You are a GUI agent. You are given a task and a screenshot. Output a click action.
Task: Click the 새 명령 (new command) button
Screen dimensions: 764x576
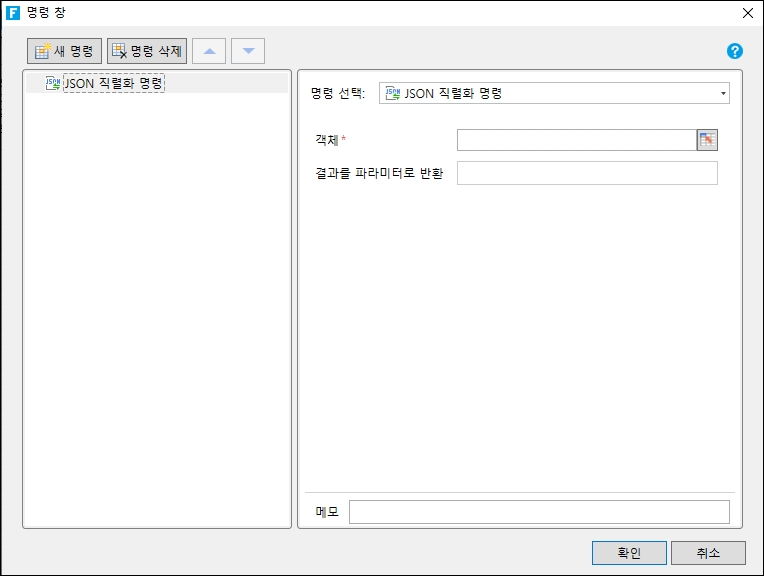tap(64, 51)
